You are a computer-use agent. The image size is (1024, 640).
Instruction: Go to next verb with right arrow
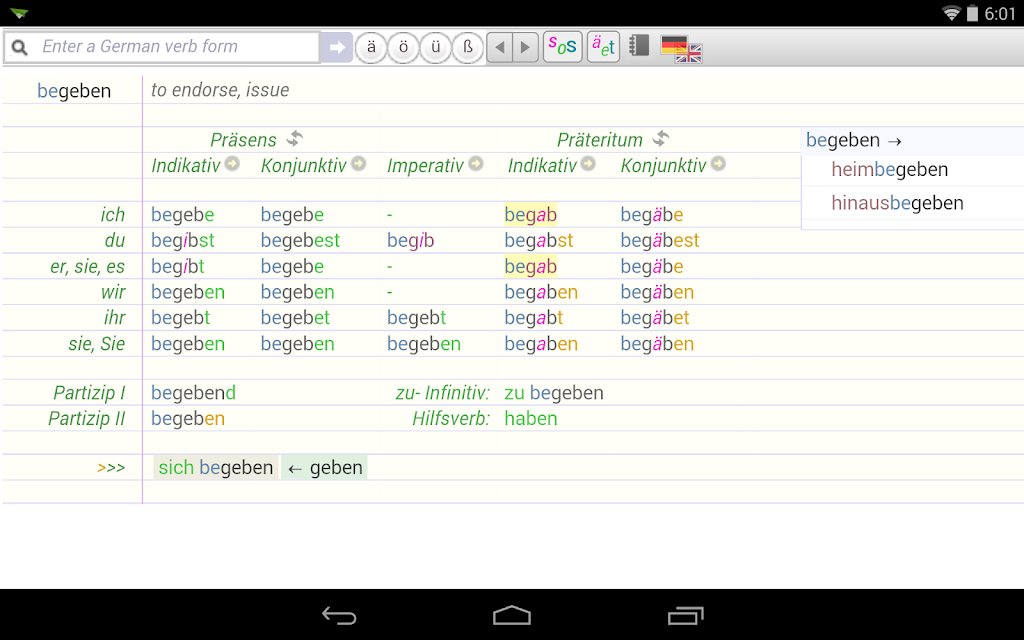point(526,47)
